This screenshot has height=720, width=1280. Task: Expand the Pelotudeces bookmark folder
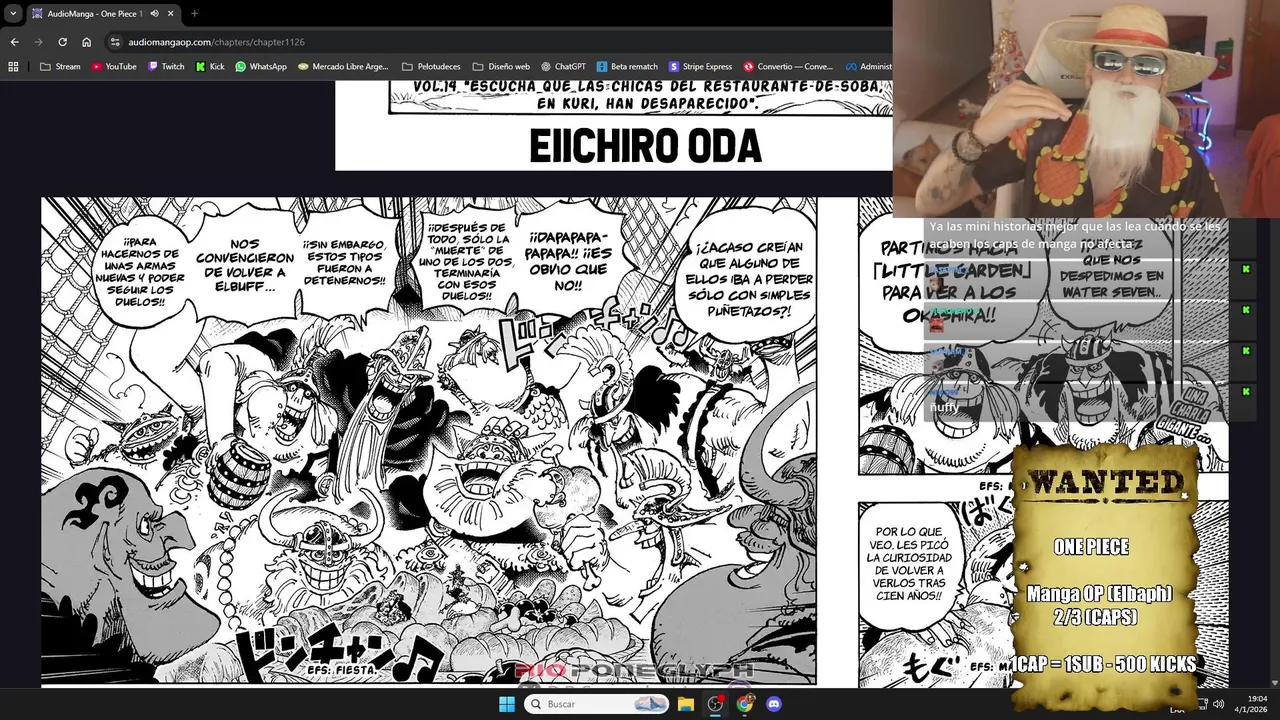pyautogui.click(x=431, y=67)
